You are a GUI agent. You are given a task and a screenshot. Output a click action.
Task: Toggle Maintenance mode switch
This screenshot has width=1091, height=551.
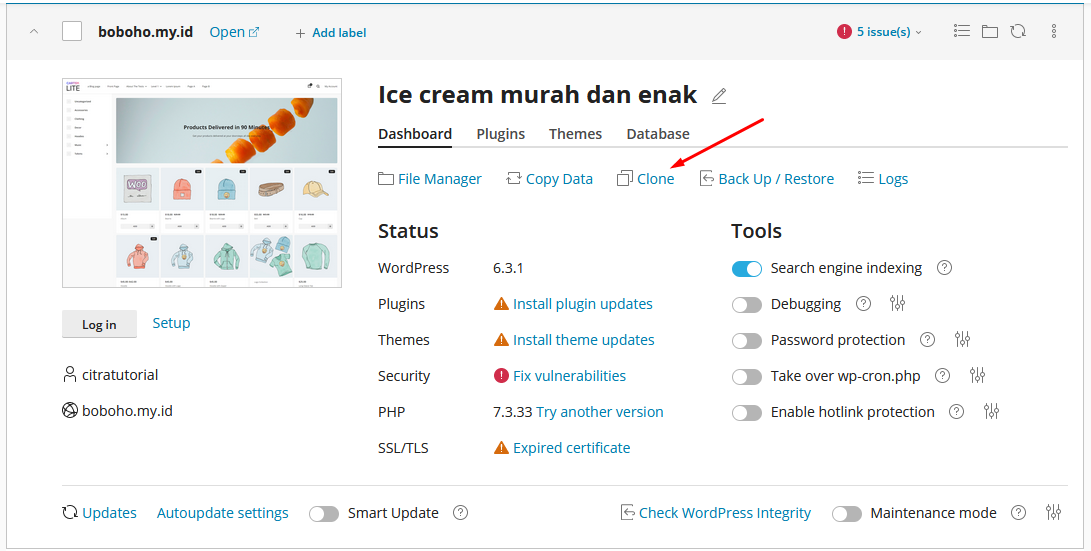pyautogui.click(x=847, y=514)
